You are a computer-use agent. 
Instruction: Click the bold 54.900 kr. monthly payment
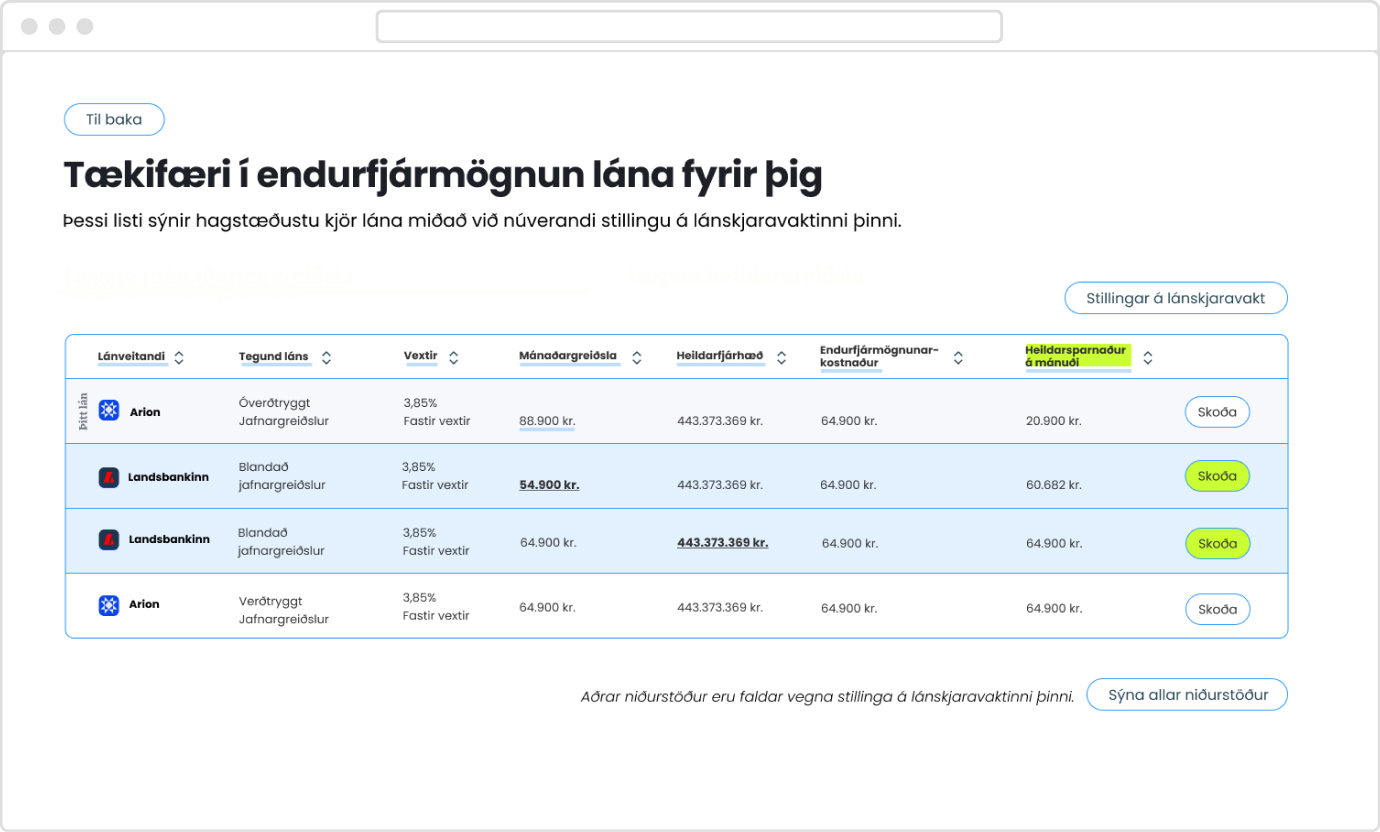549,485
